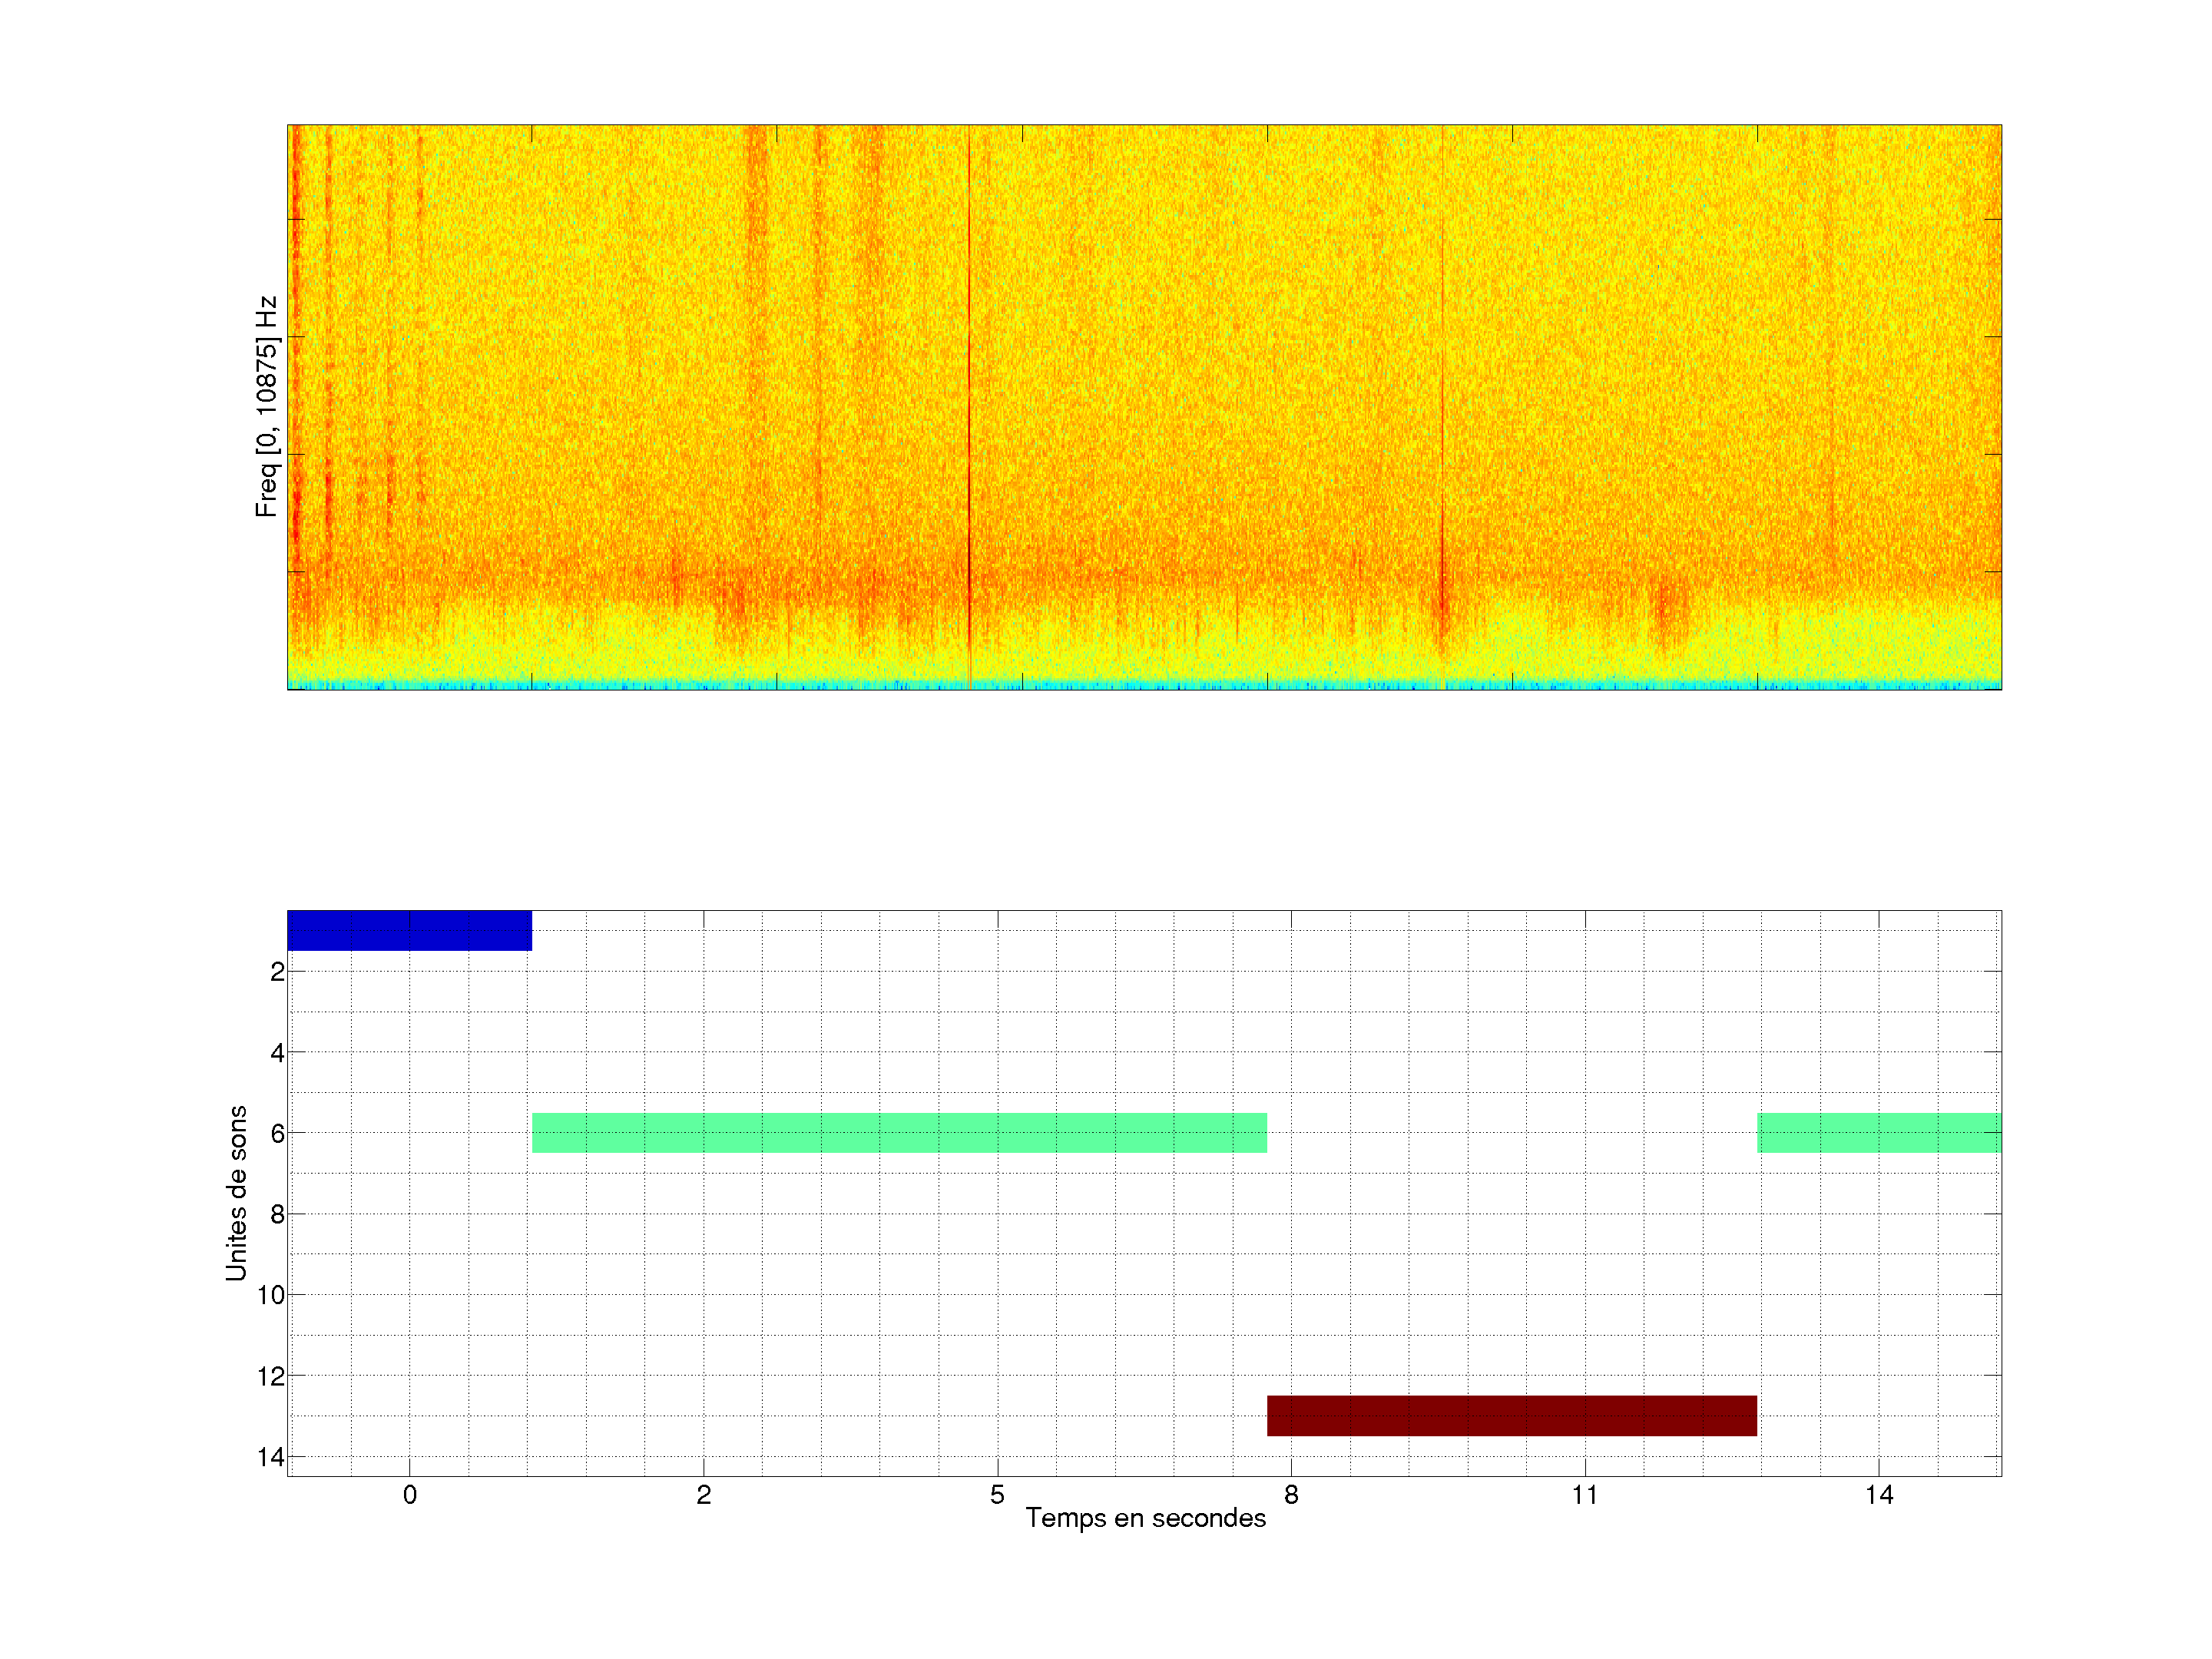Click the y-axis tick label 4
The image size is (2212, 1659).
(277, 1052)
